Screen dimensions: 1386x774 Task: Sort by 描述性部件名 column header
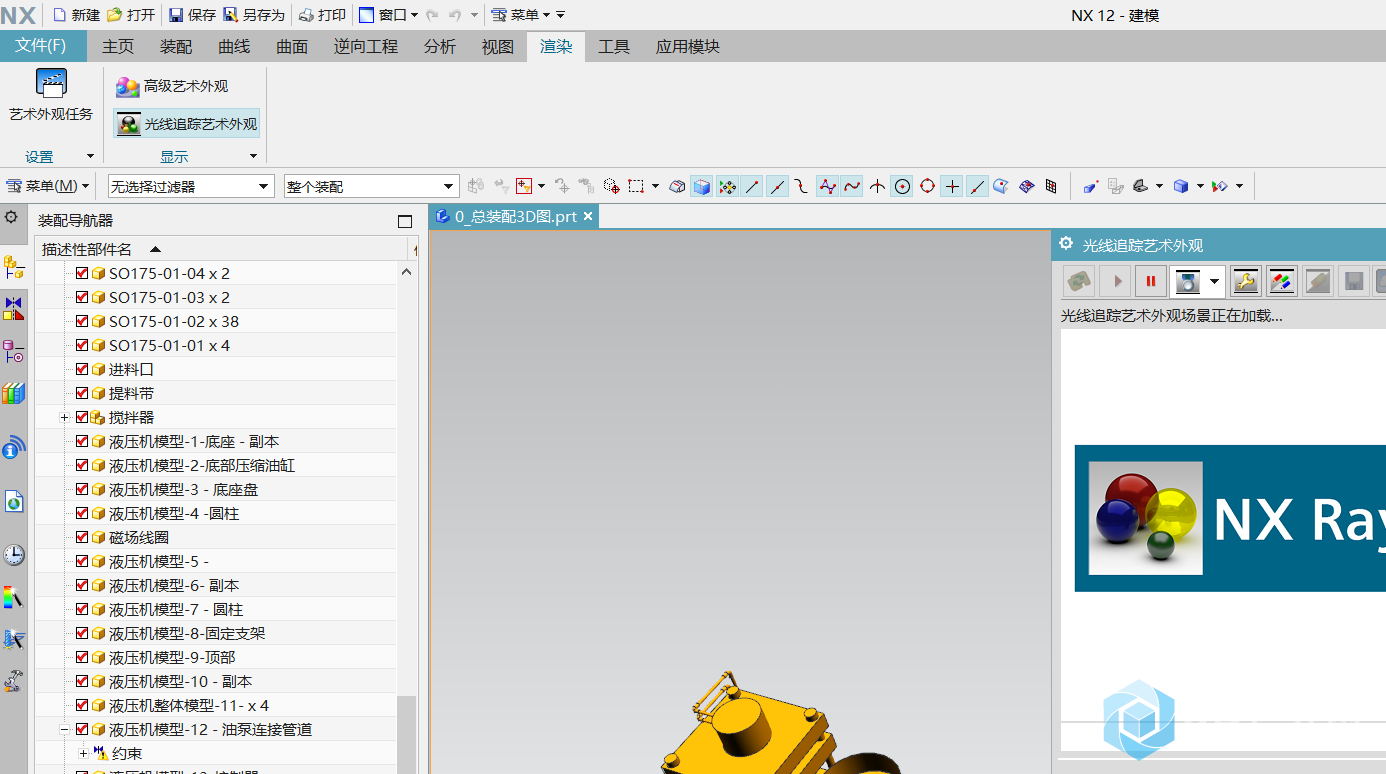tap(222, 249)
